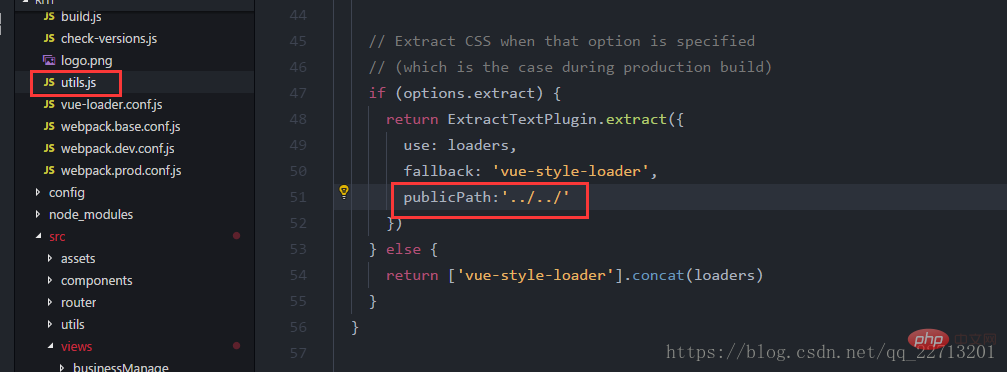Select the router folder
Screen dimensions: 1007x372
click(78, 303)
